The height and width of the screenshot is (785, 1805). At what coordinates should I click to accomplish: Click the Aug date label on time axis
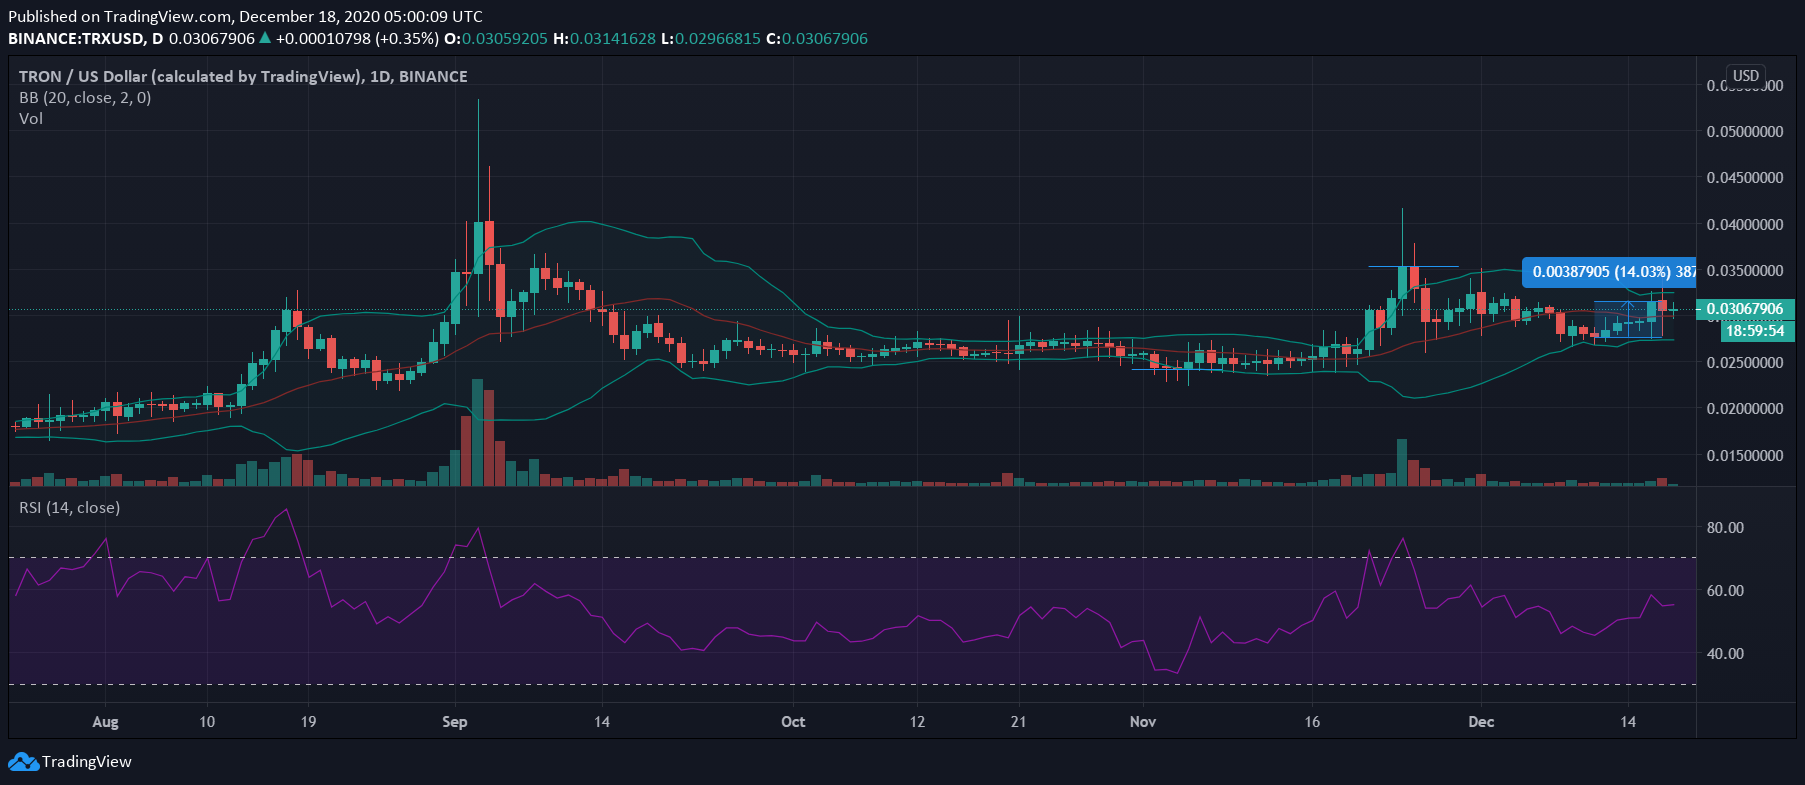click(x=105, y=722)
